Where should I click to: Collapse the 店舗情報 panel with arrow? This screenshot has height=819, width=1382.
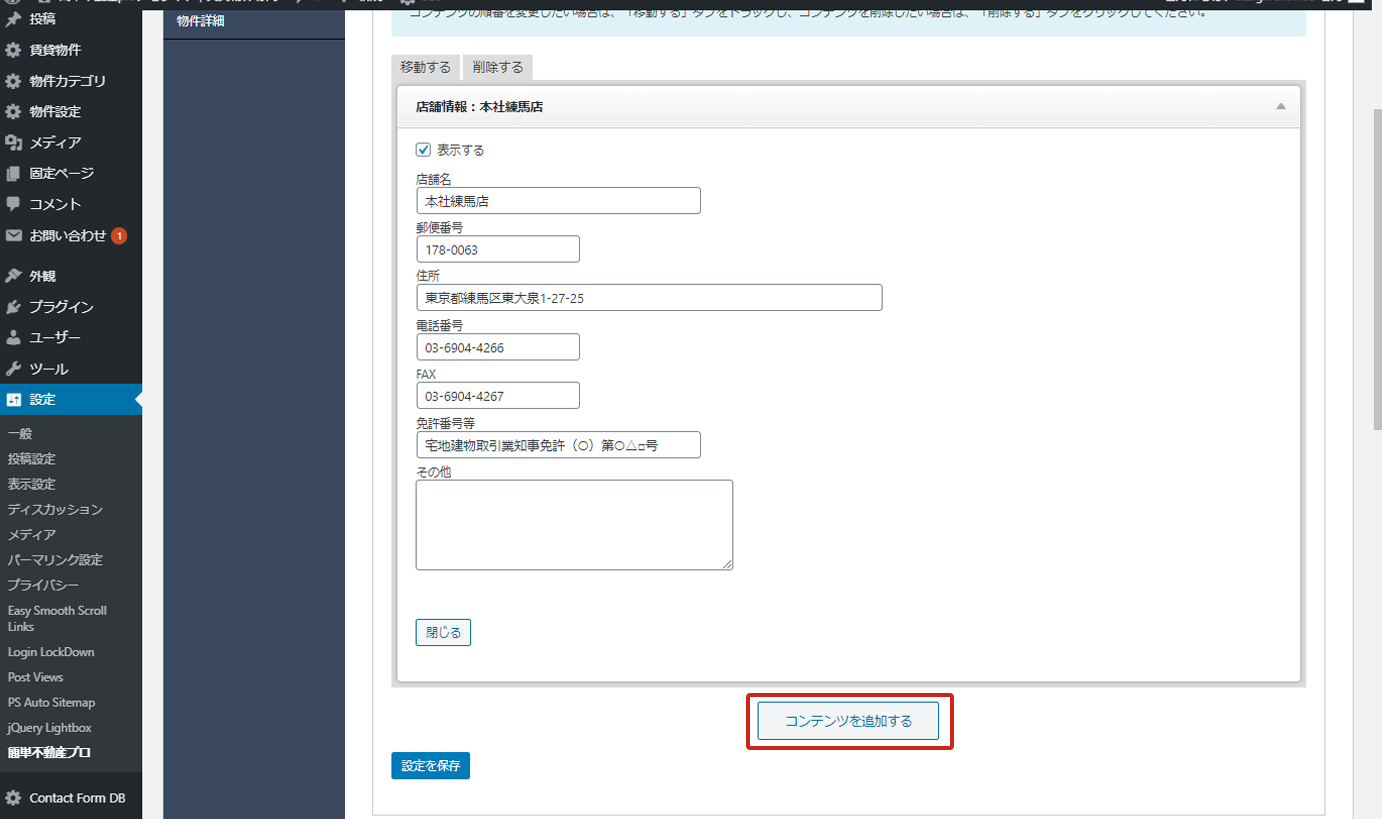click(1280, 106)
